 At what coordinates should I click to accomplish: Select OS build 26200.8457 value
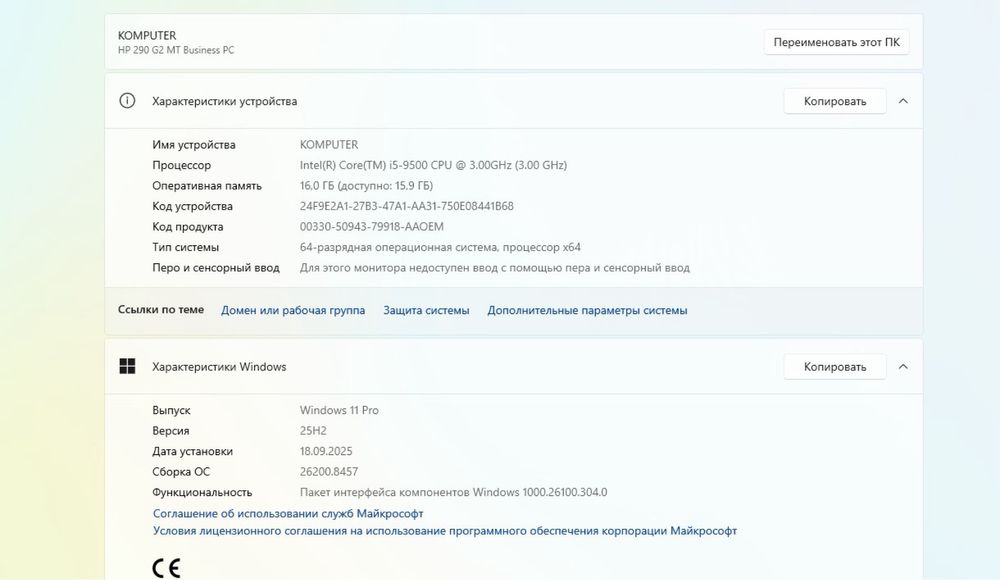point(329,472)
